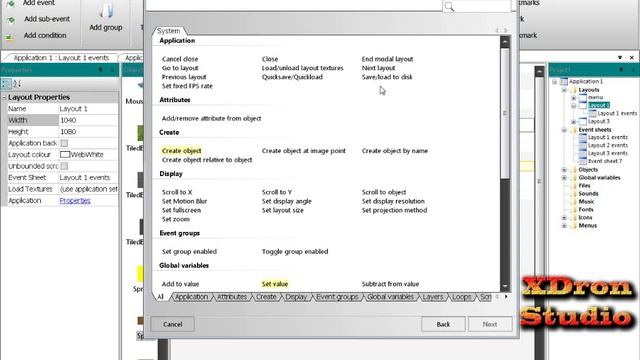Switch to the All category tab

[x=161, y=297]
